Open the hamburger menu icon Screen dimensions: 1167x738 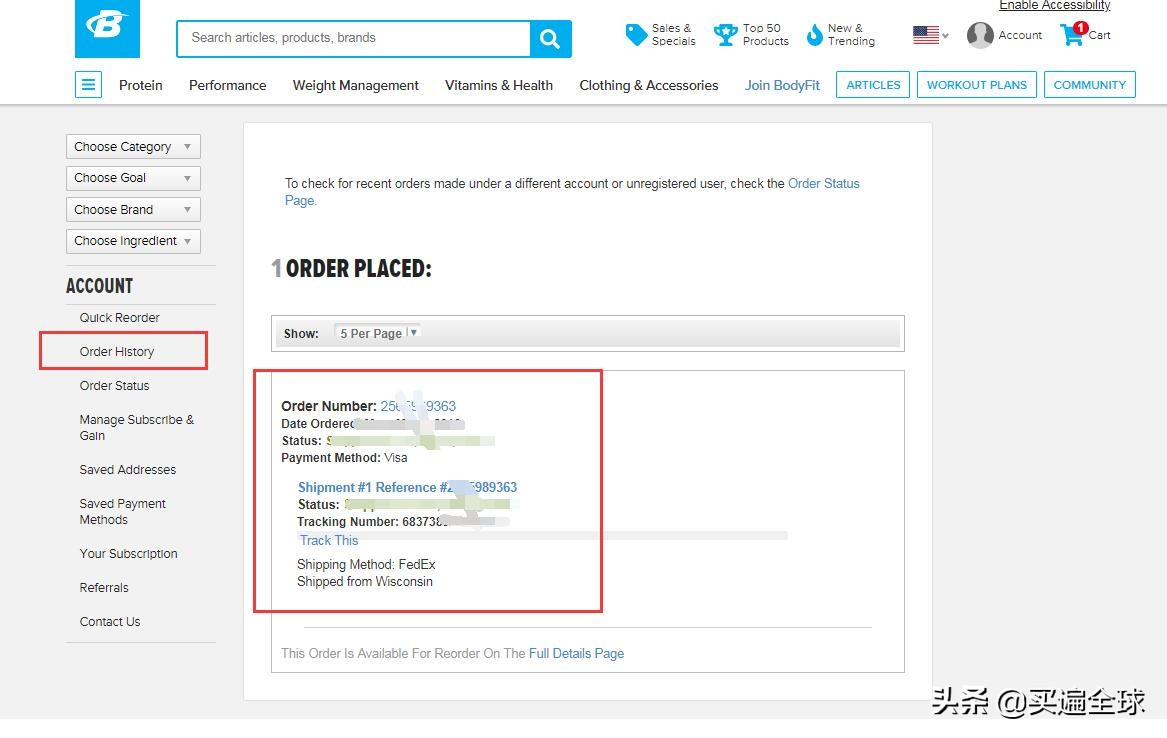click(x=88, y=85)
